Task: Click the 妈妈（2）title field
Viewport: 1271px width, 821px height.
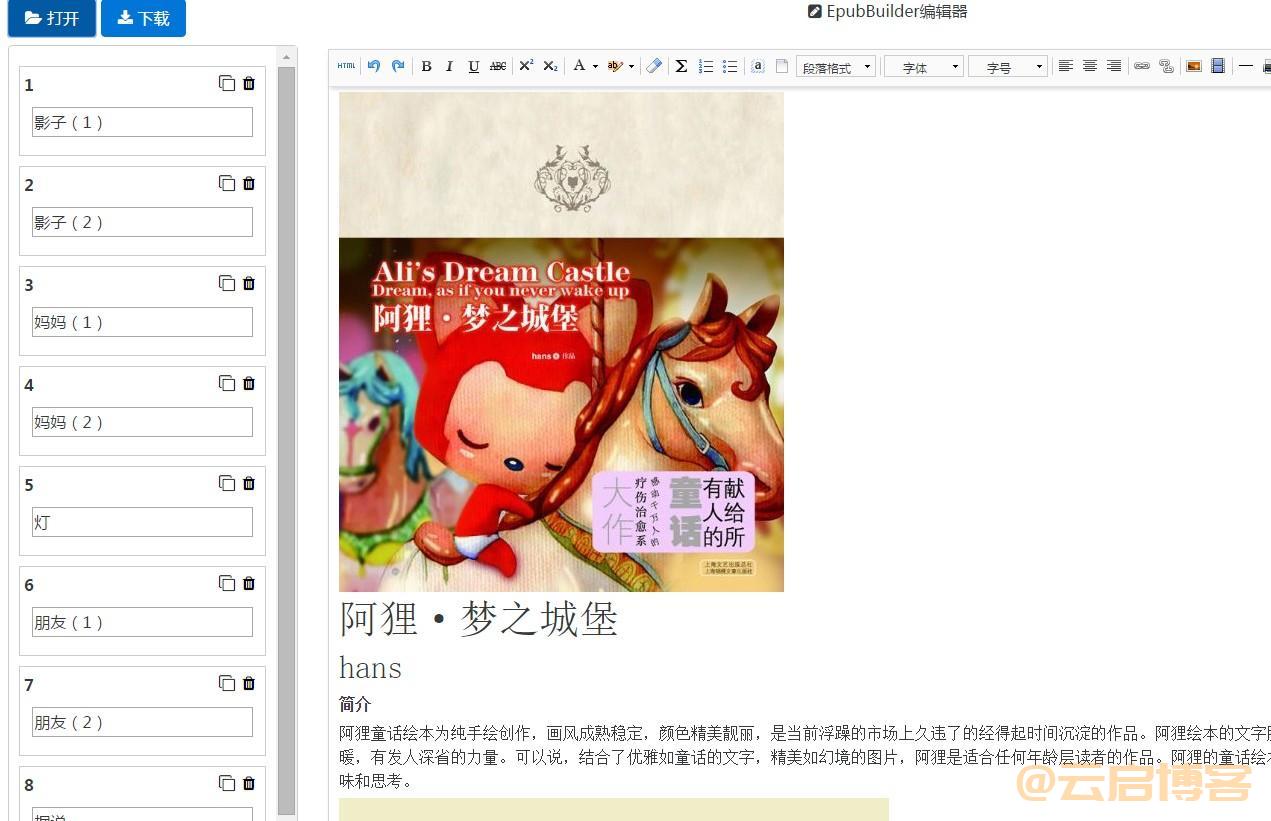Action: pyautogui.click(x=142, y=422)
